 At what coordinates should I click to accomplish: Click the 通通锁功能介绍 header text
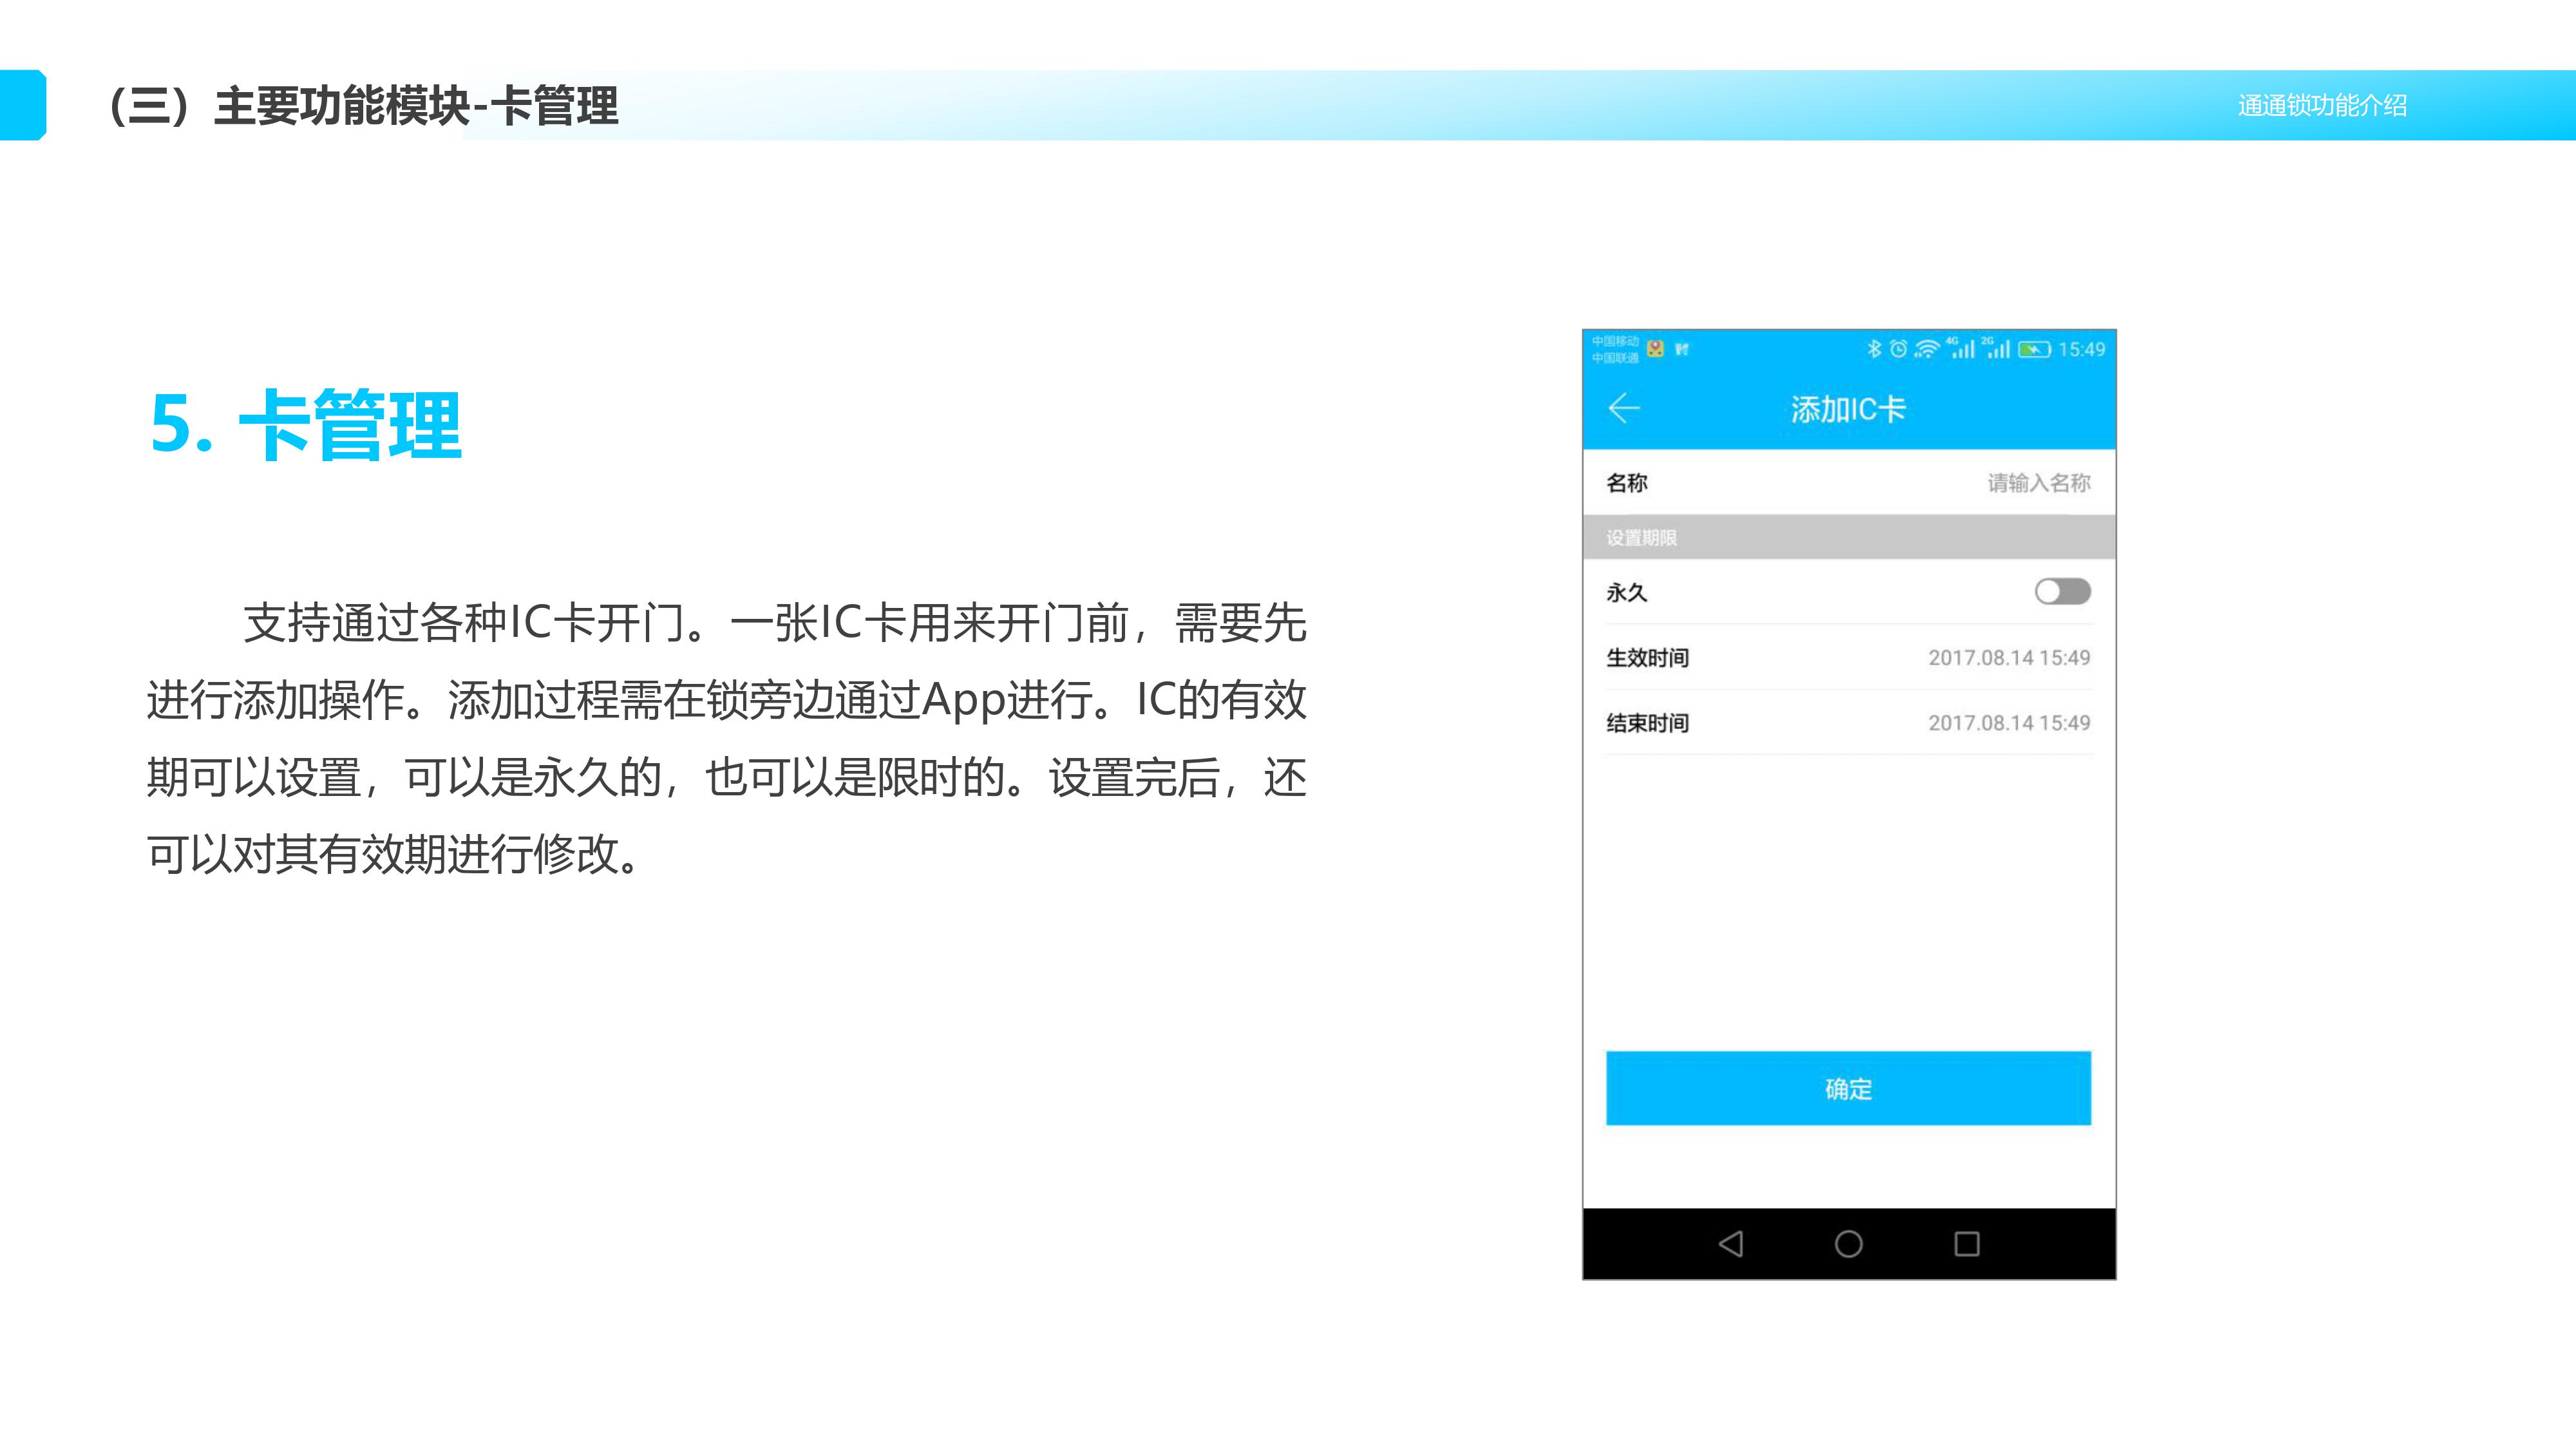[2322, 105]
